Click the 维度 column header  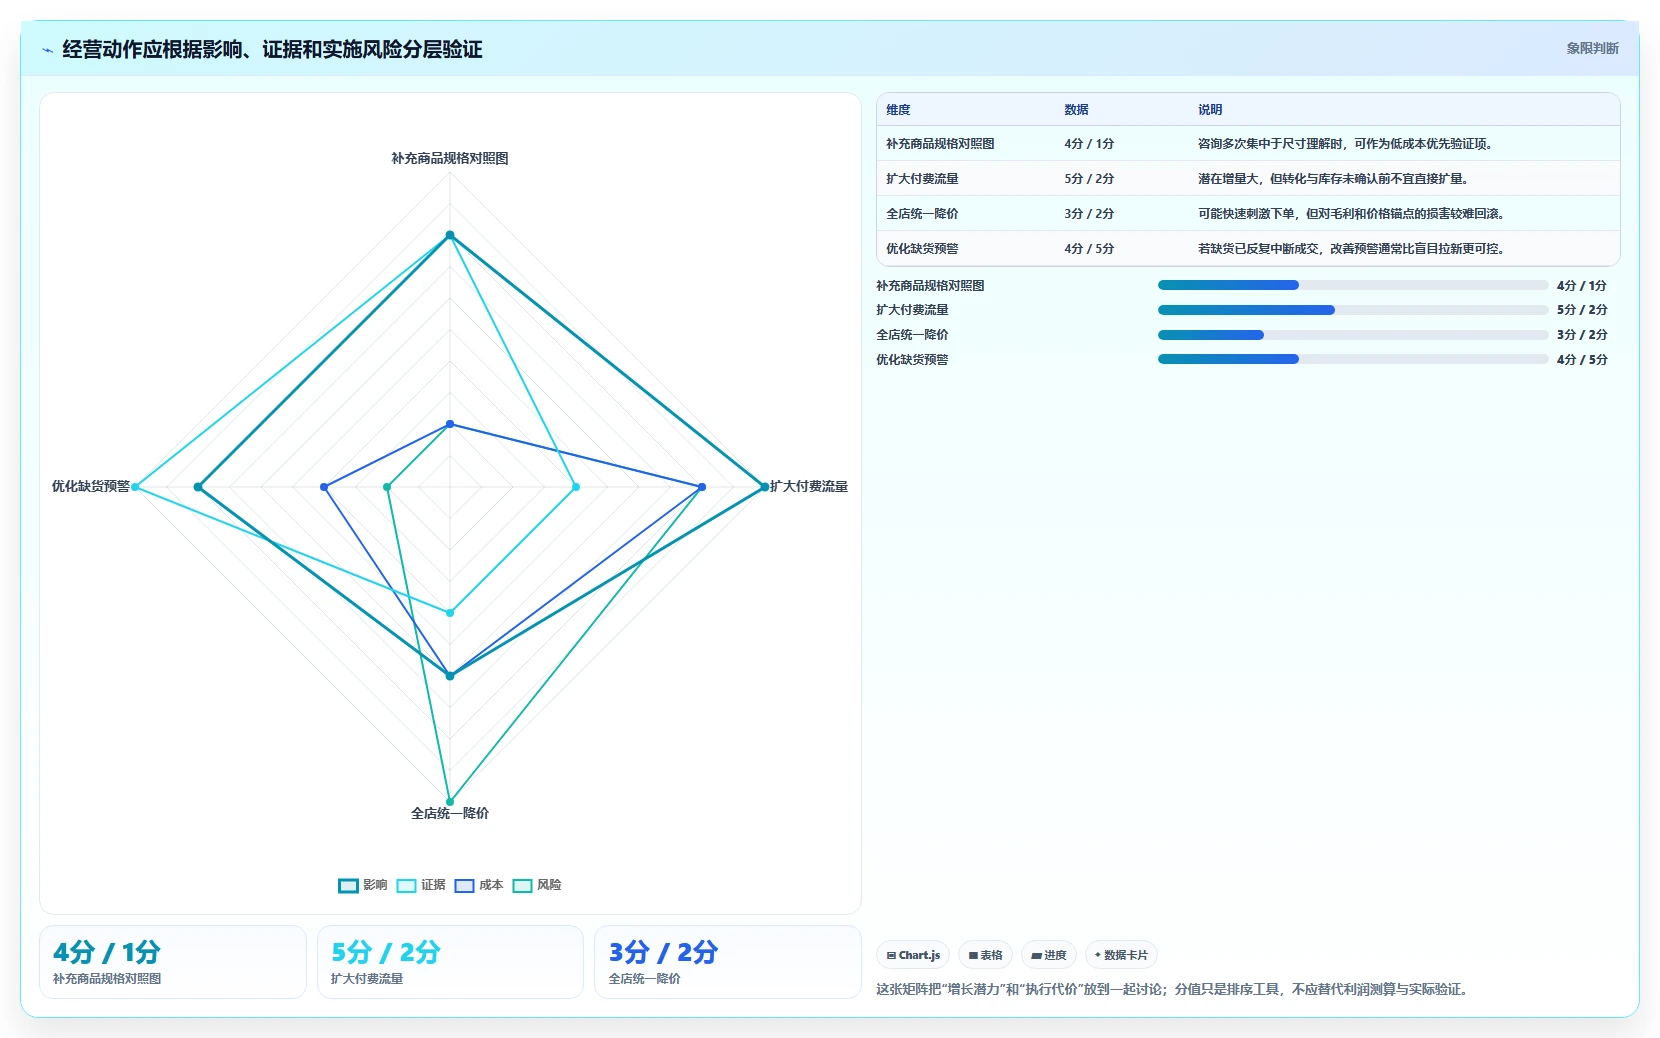[898, 110]
